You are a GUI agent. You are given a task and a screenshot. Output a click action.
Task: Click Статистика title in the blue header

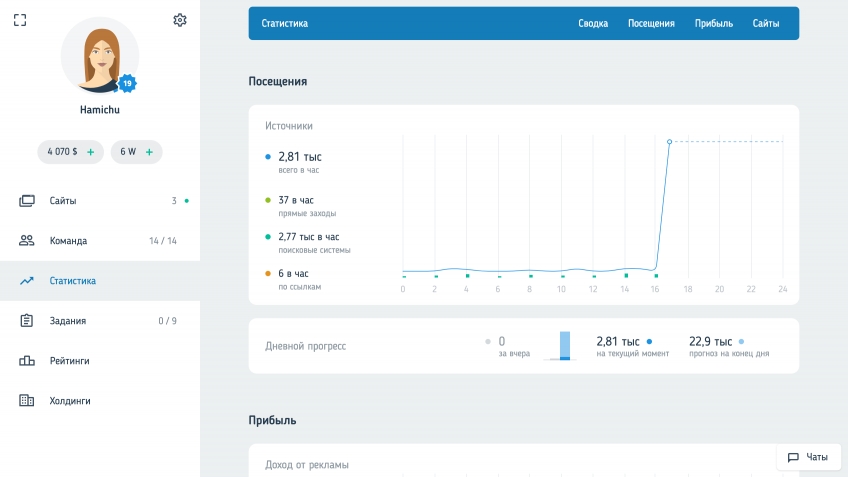coord(284,23)
